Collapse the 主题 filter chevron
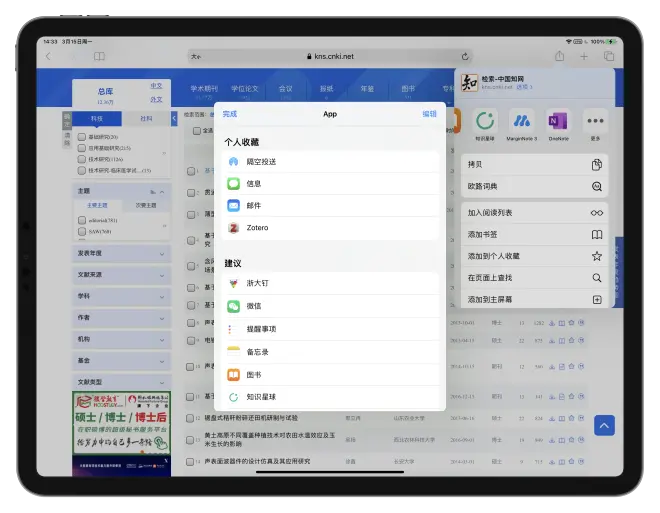Viewport: 660px width, 513px height. click(162, 191)
